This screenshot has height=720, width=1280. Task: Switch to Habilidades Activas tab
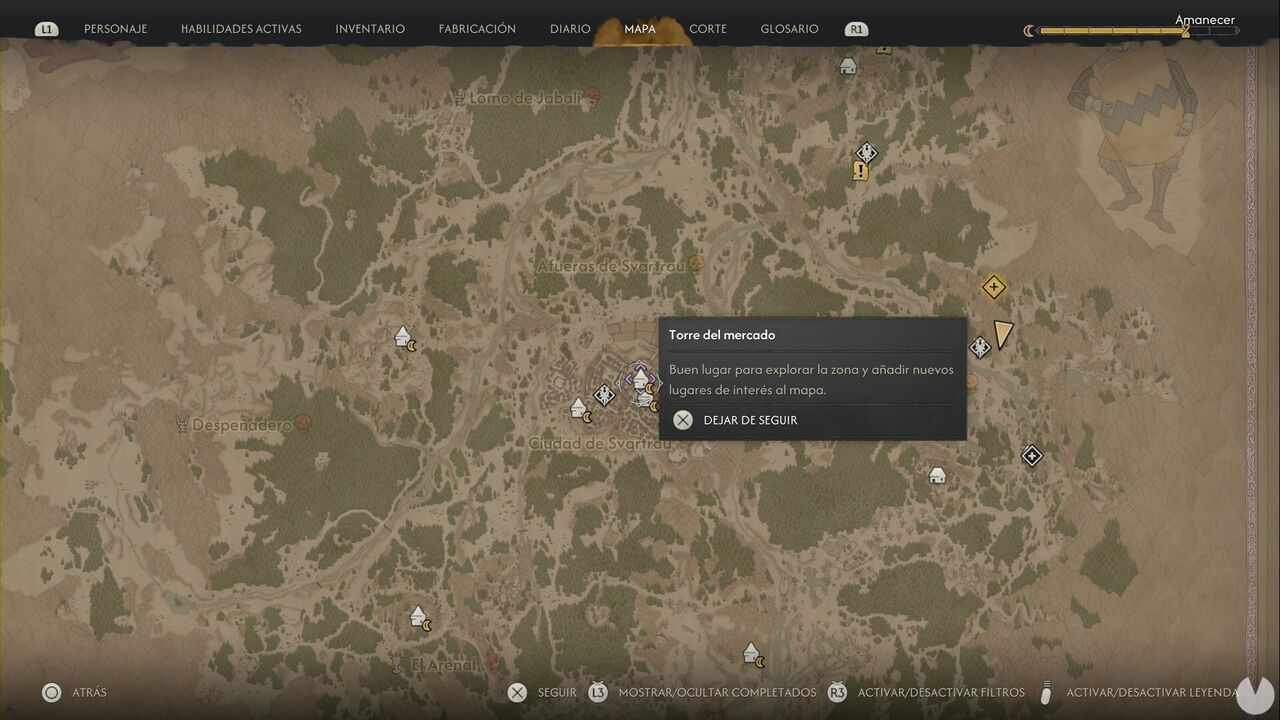(x=241, y=29)
